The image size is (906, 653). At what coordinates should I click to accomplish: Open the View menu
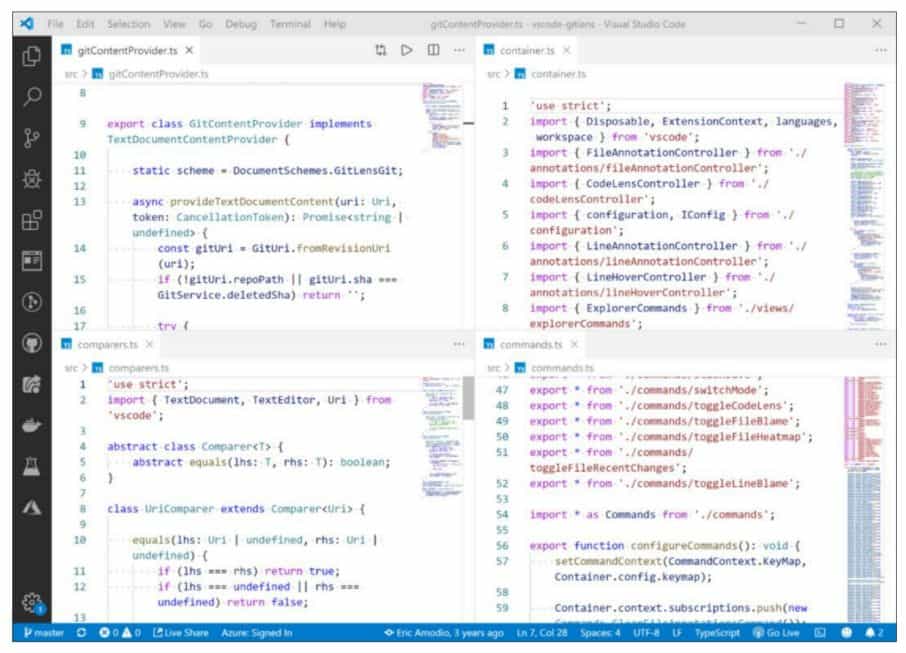pos(174,24)
